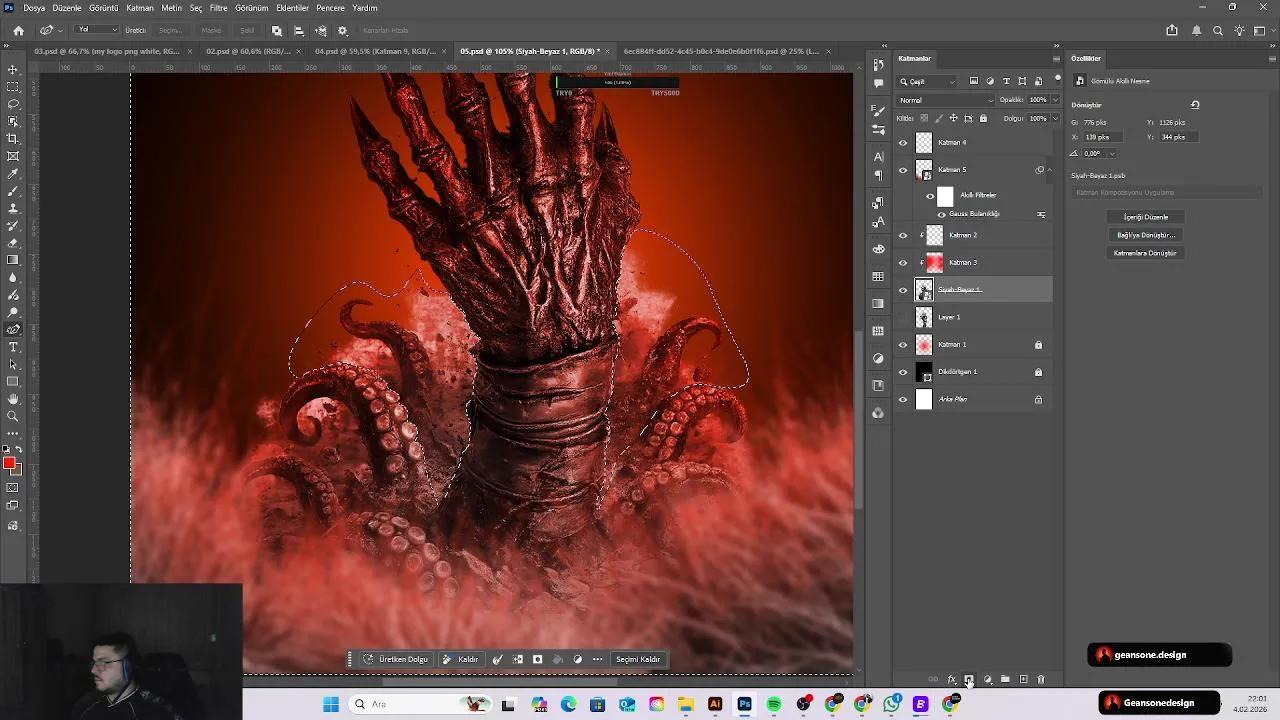Open the Windows Start menu

coord(331,704)
